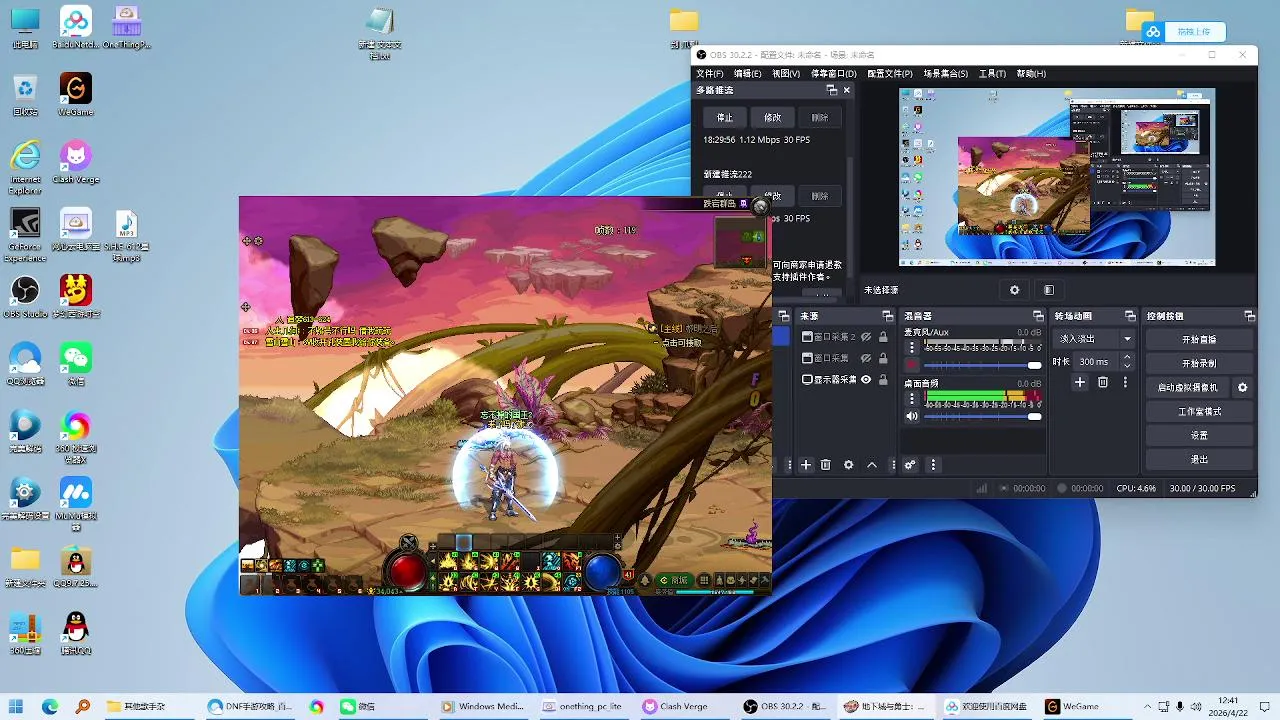This screenshot has height=720, width=1280.
Task: Show hidden 窗口采集 source
Action: click(866, 358)
